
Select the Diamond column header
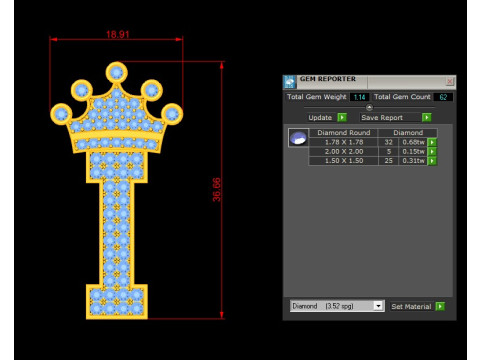(408, 133)
